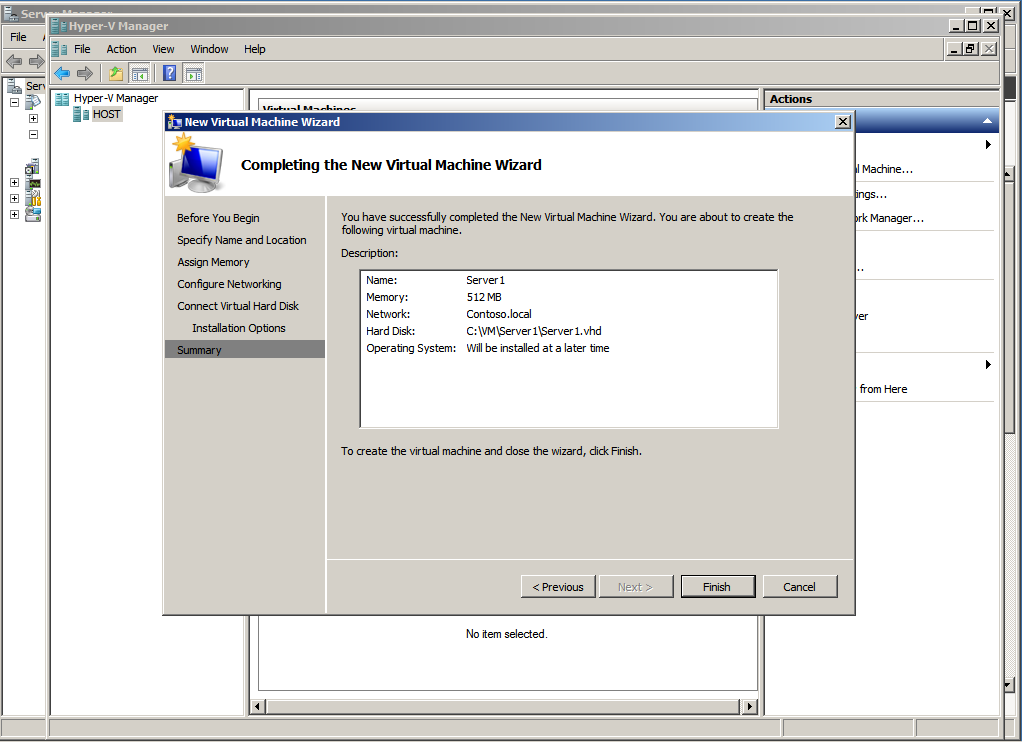1022x743 pixels.
Task: Open the Window menu
Action: [209, 49]
